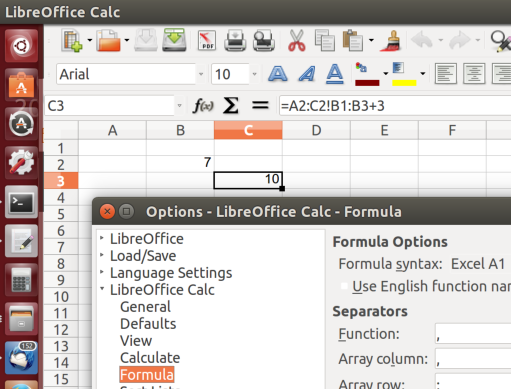Click the Save As green arrow icon

tap(174, 40)
